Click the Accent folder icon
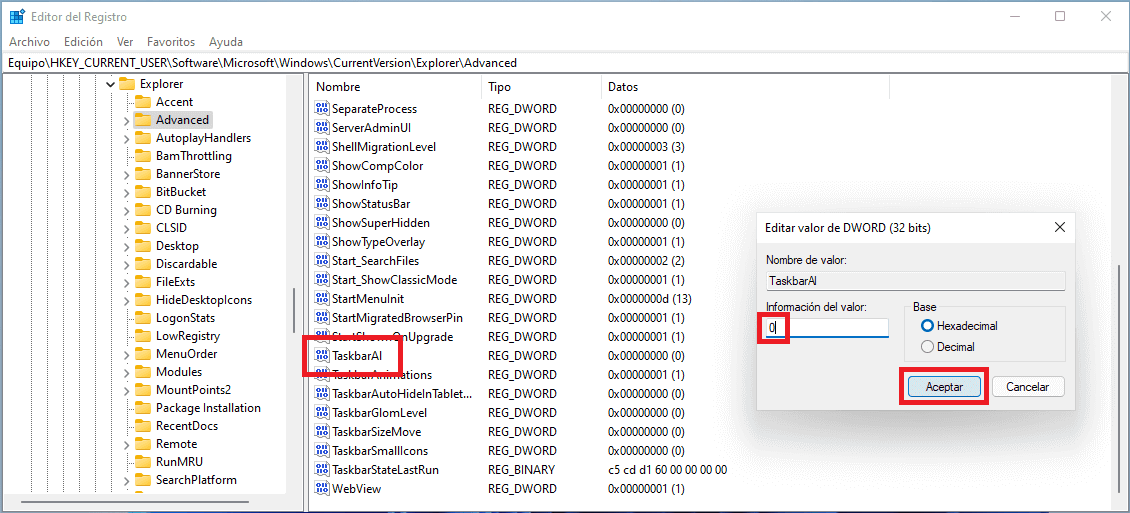The height and width of the screenshot is (513, 1130). point(143,102)
